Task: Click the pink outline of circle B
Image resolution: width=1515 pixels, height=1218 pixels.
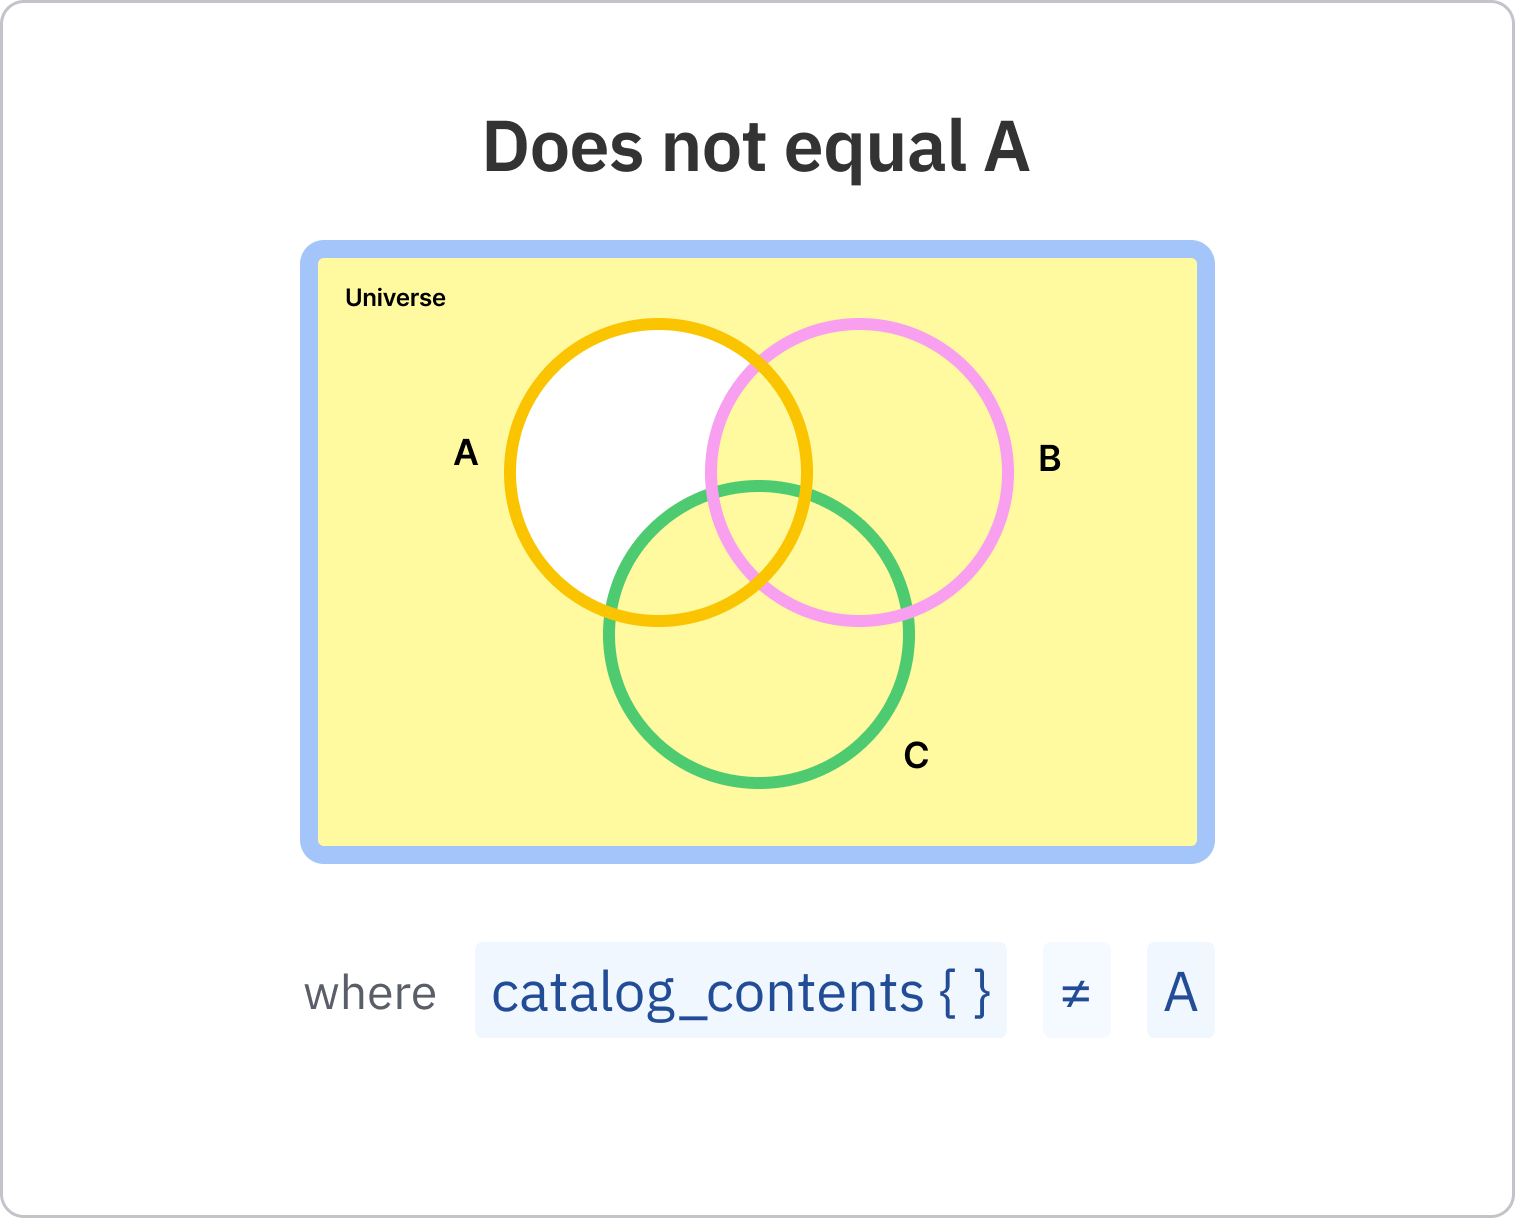Action: point(1008,472)
